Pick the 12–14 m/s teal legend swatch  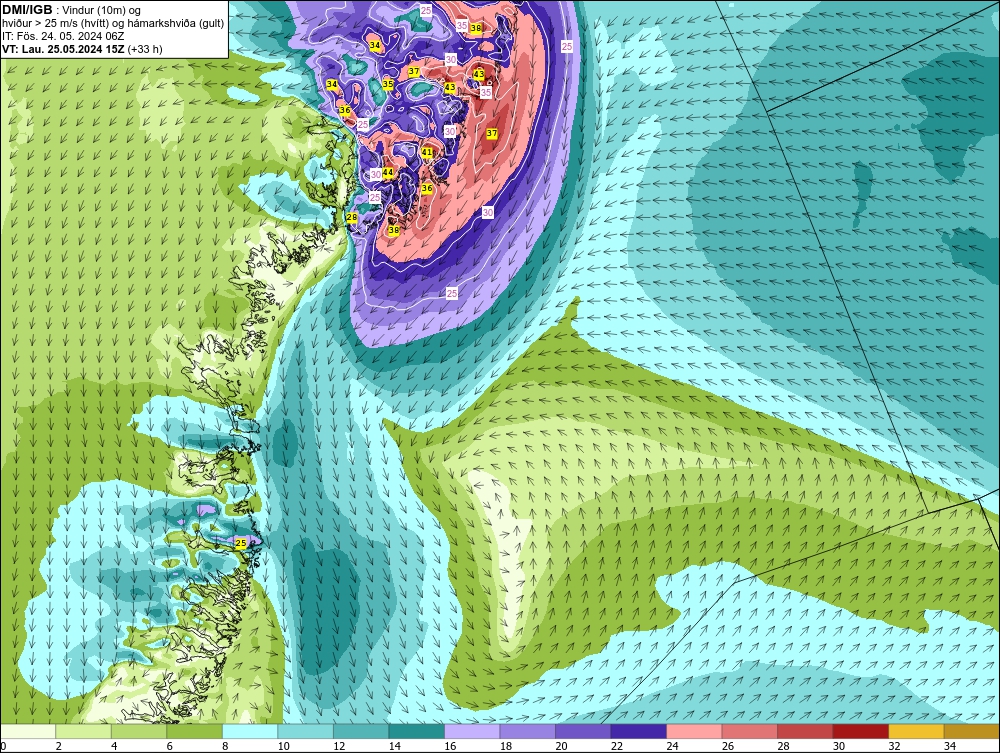pyautogui.click(x=361, y=731)
